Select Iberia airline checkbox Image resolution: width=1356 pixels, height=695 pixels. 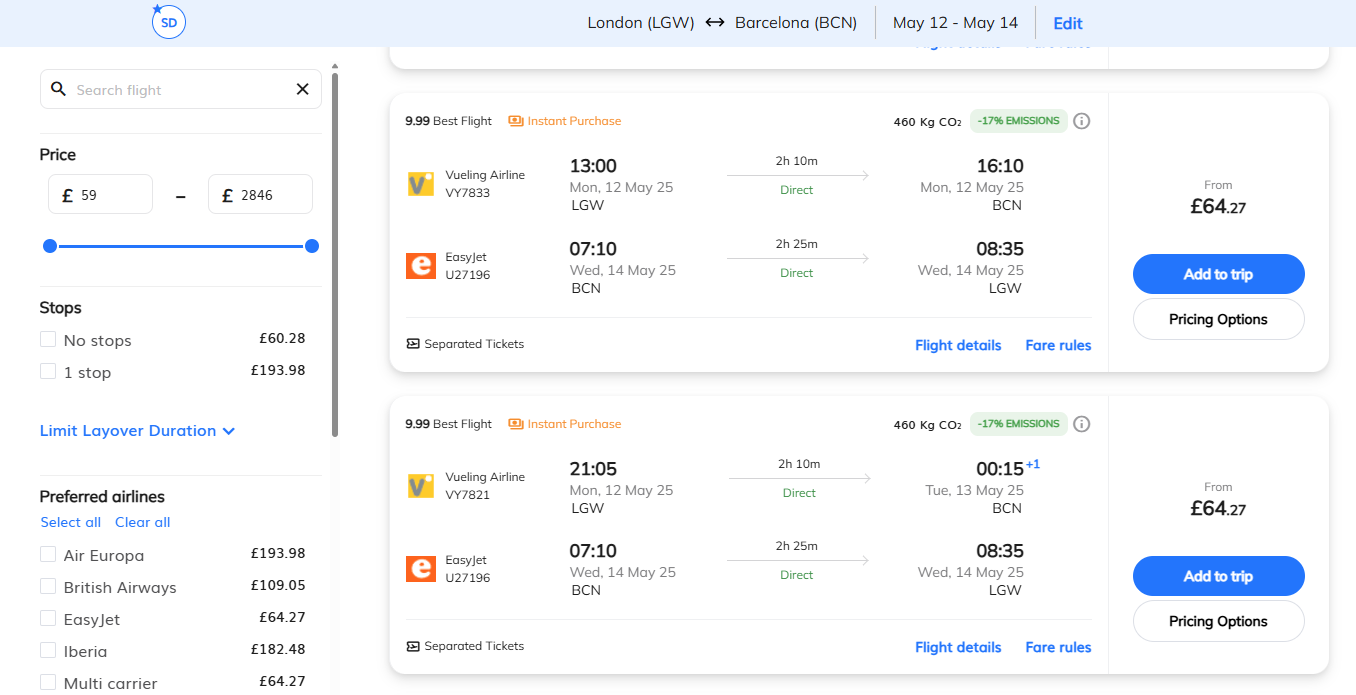(x=48, y=651)
